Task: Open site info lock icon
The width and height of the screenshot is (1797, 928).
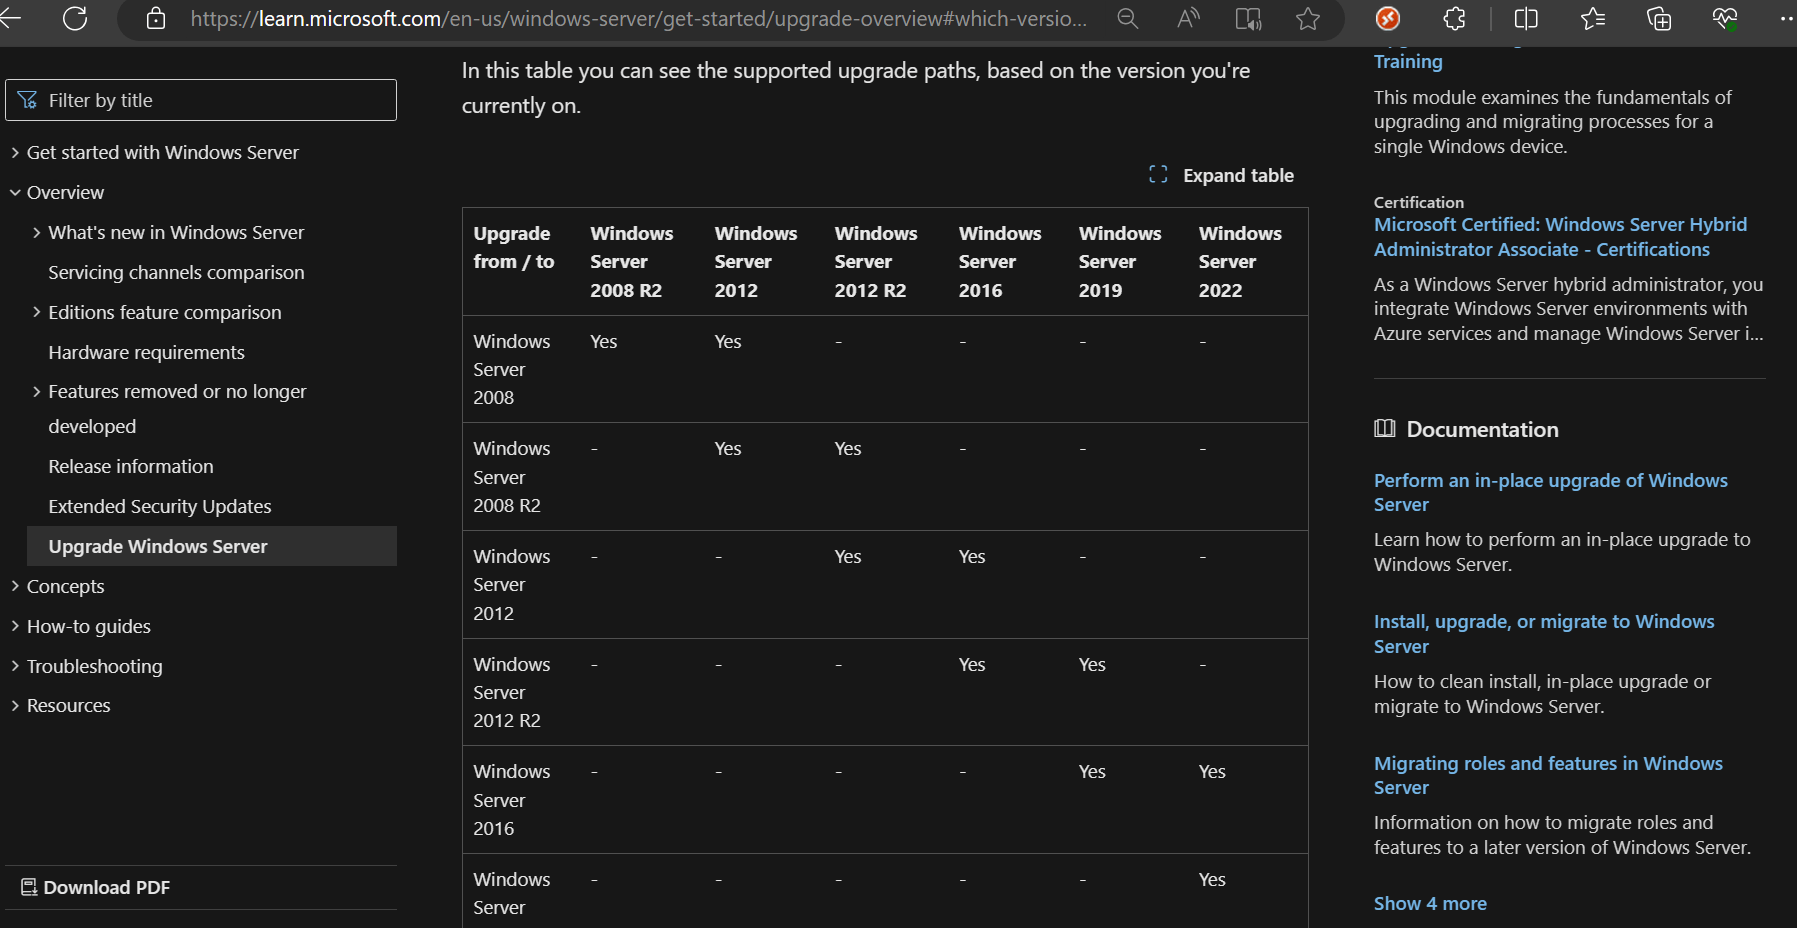Action: [x=156, y=18]
